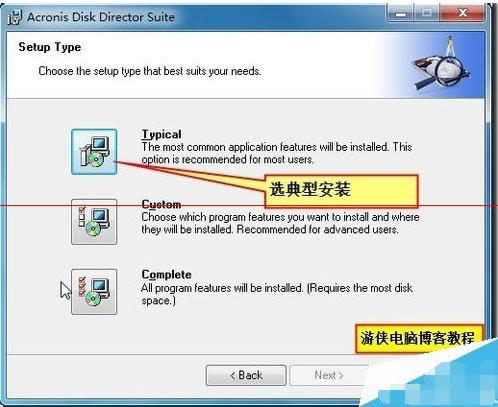Click the yellow 游侠电脑博客教程 watermark label

(419, 338)
